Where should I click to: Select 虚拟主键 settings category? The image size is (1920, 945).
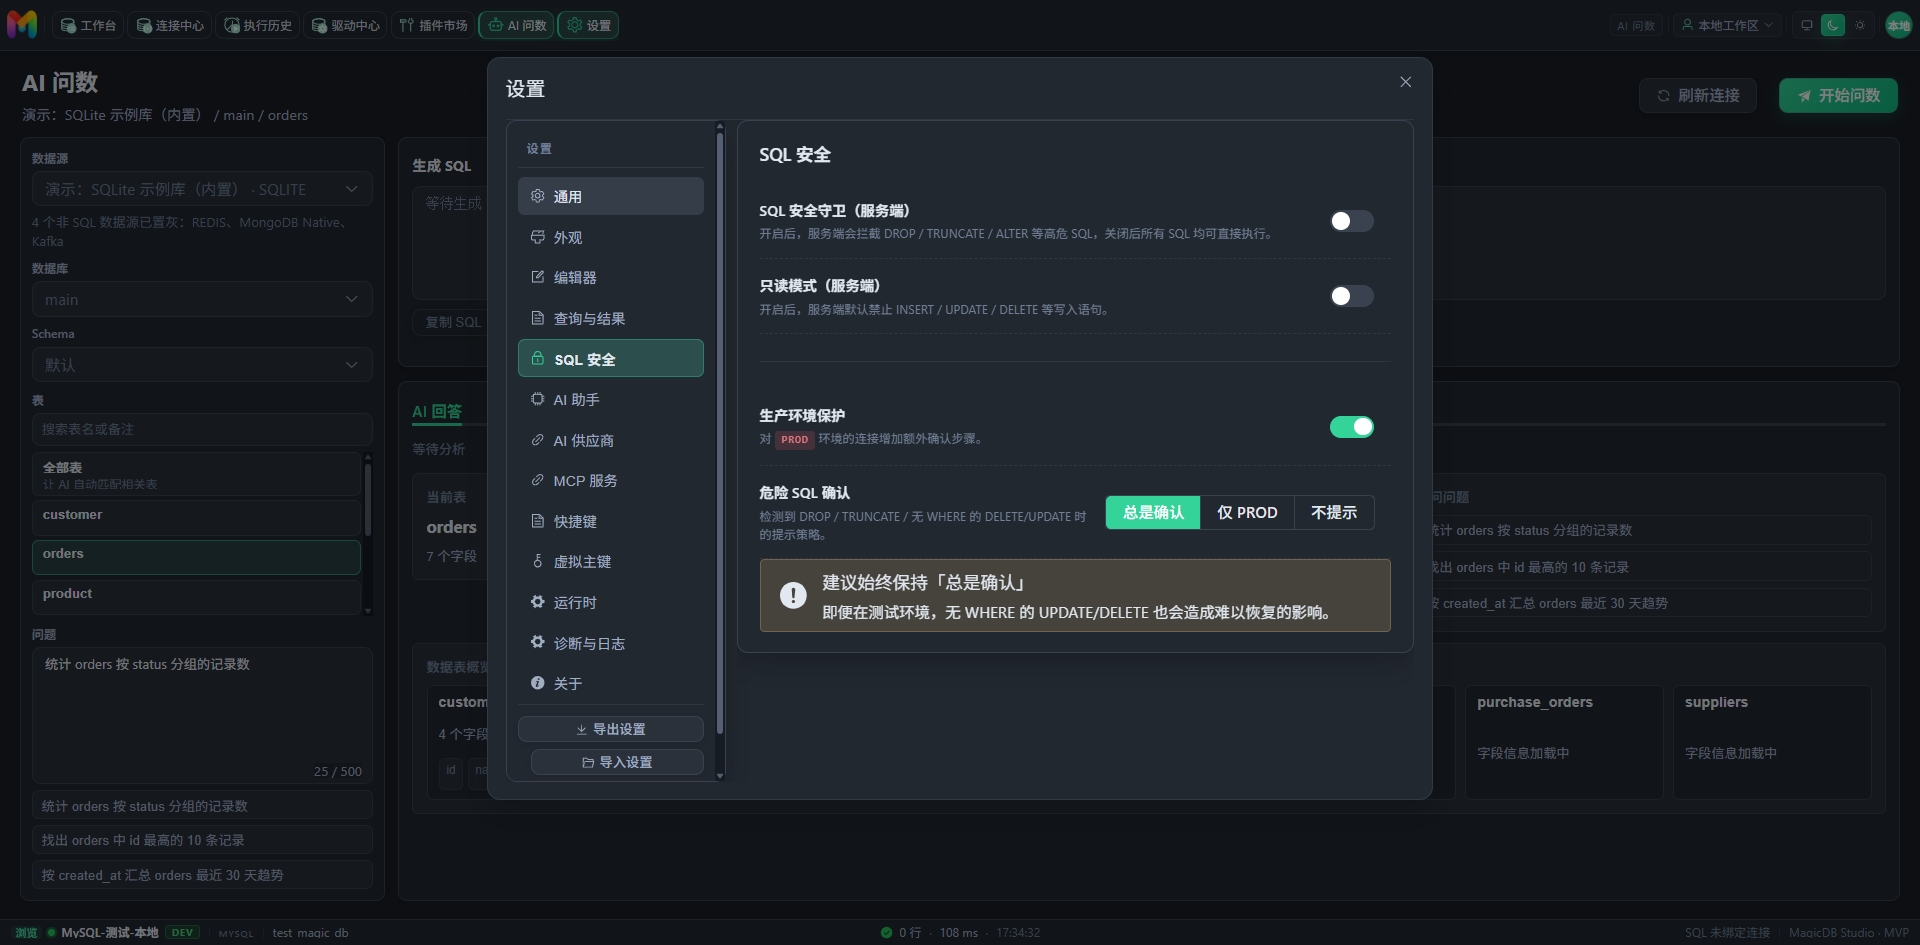pos(611,561)
